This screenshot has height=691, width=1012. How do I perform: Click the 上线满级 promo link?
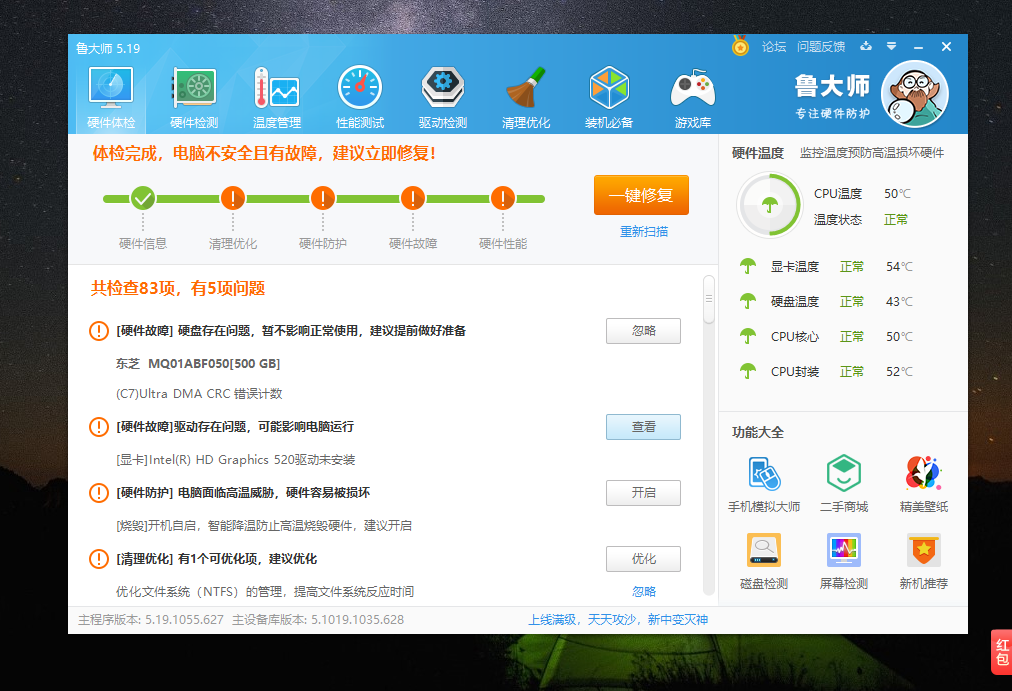pos(618,620)
